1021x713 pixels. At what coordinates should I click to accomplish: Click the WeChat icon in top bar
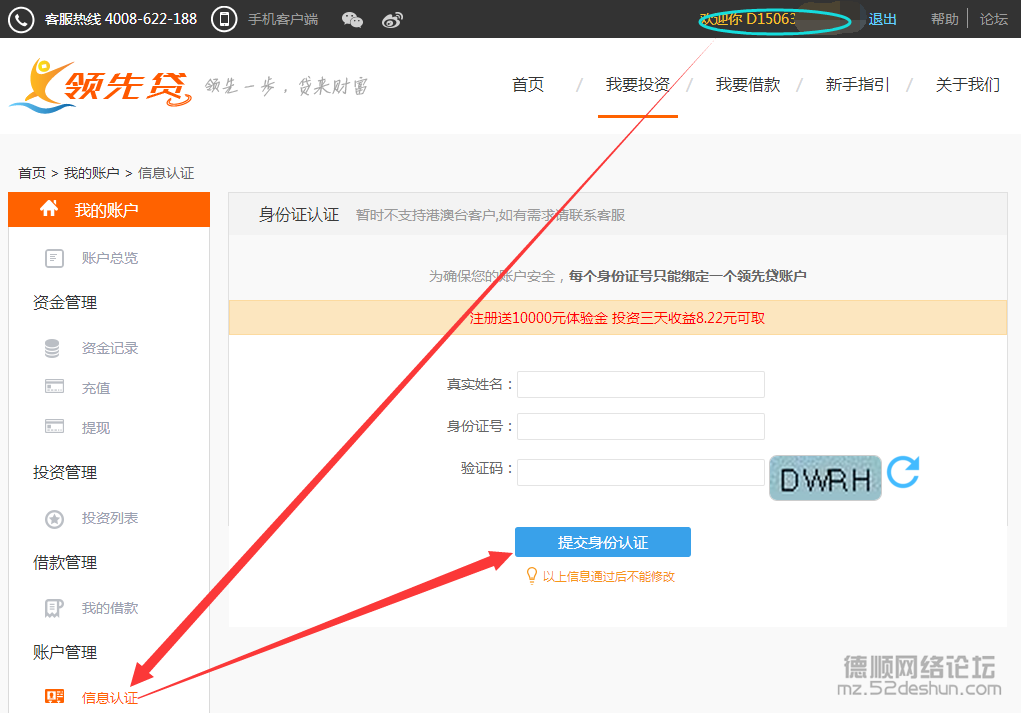coord(352,19)
